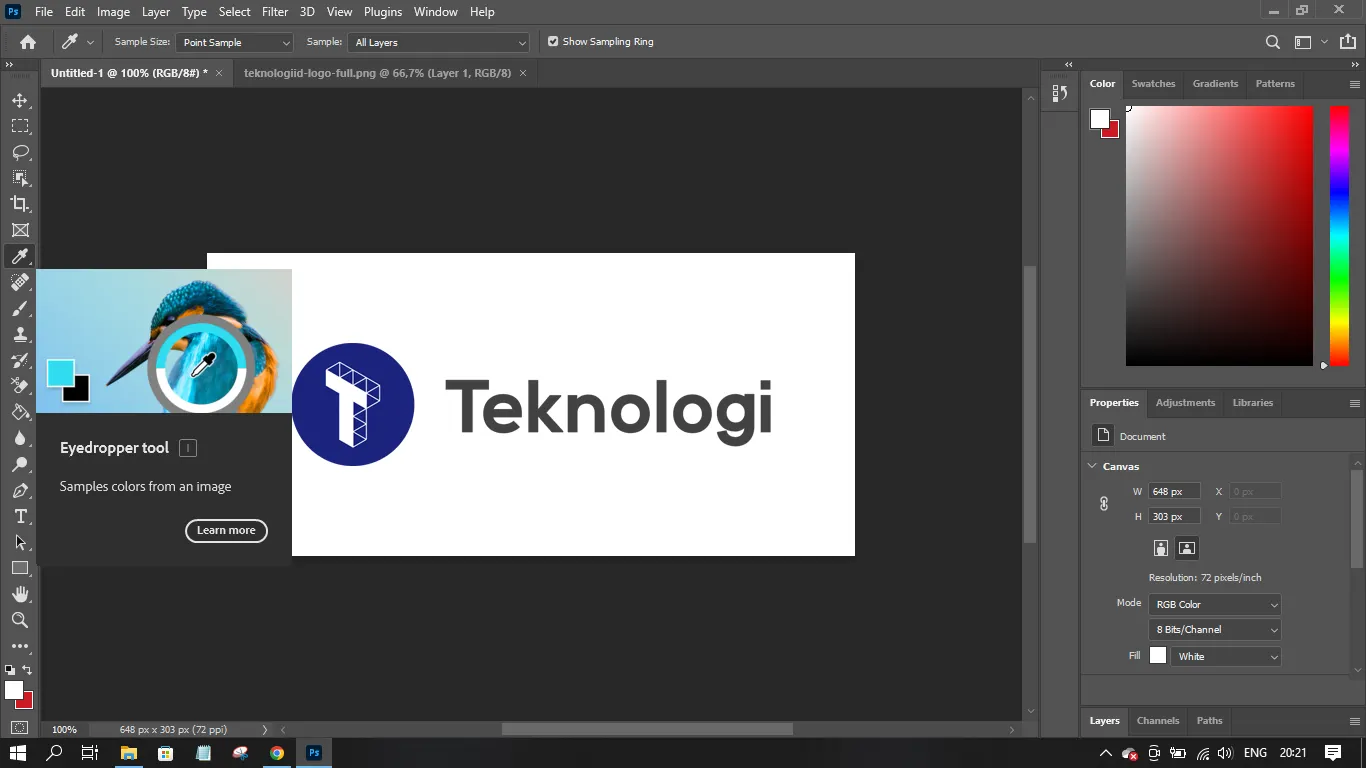
Task: Switch to the Swatches panel tab
Action: 1153,84
